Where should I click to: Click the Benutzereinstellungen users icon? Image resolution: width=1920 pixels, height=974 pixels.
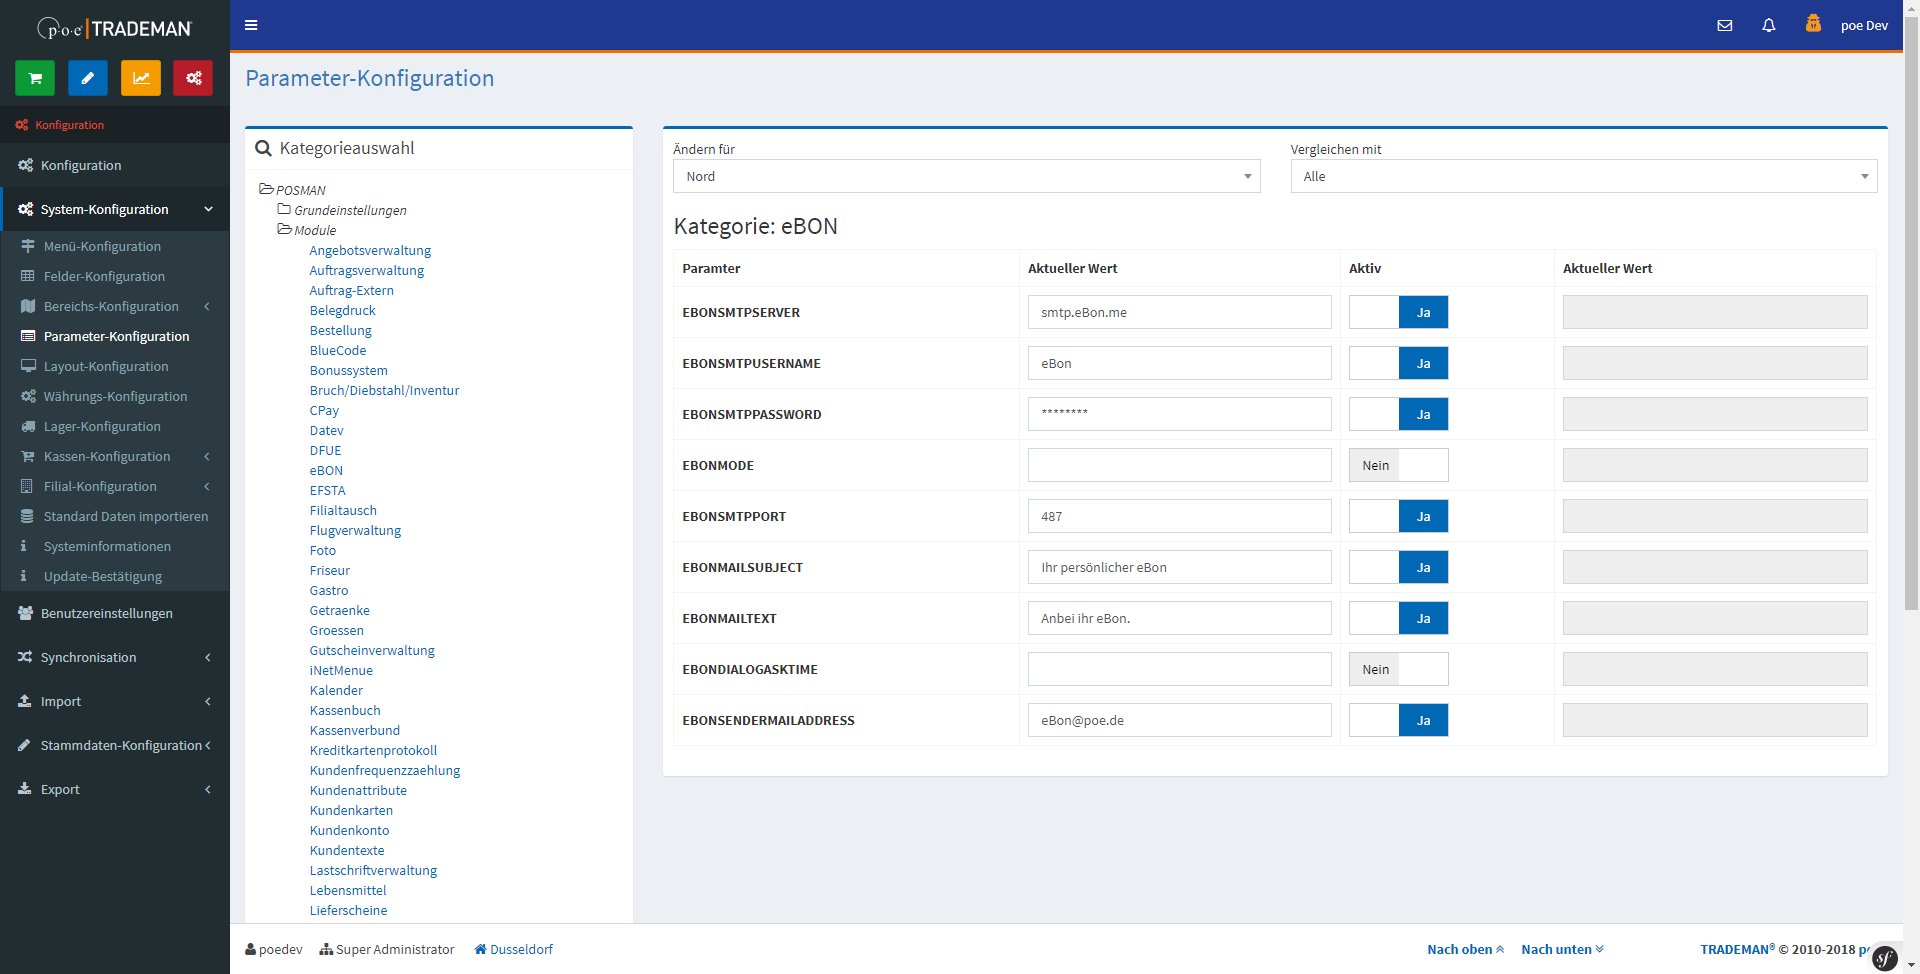pyautogui.click(x=25, y=613)
